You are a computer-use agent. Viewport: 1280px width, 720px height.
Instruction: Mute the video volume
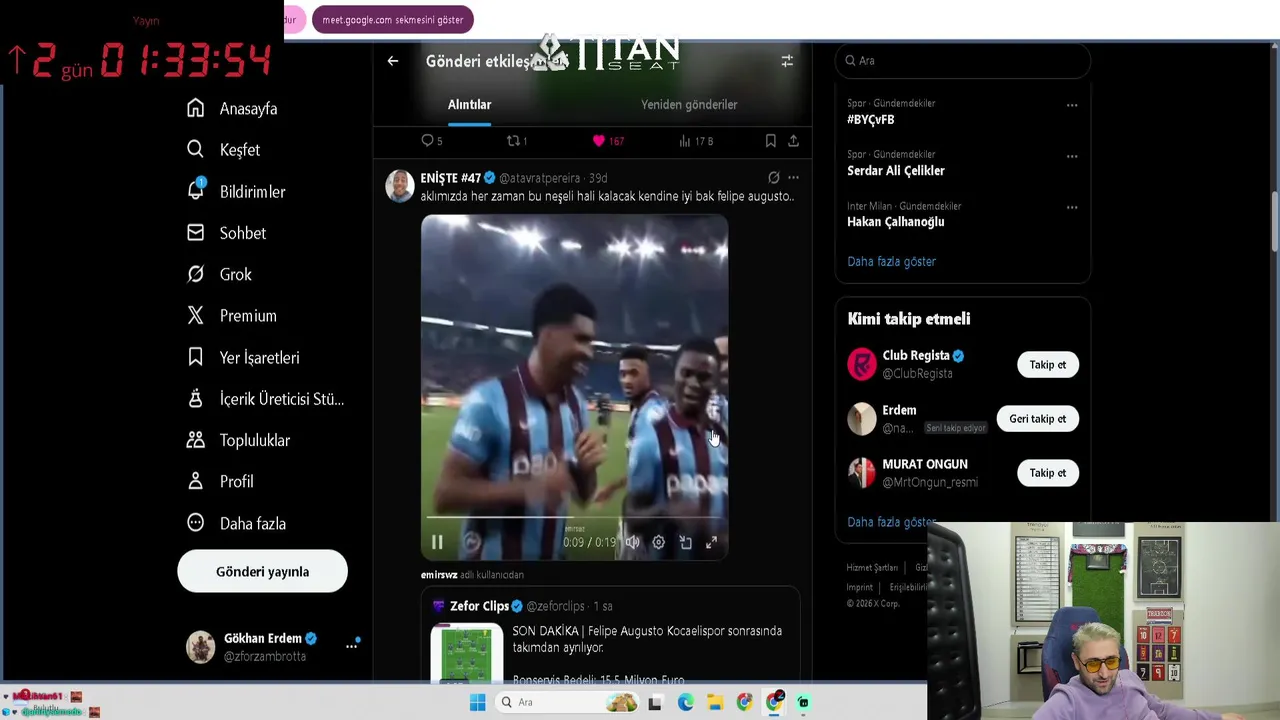[632, 542]
